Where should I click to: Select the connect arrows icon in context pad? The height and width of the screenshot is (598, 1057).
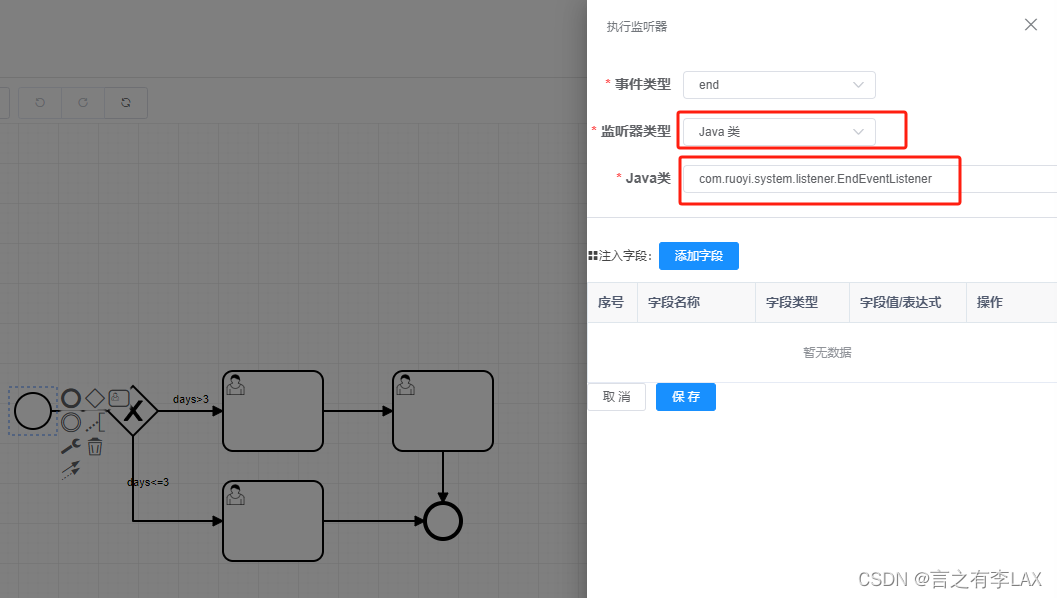point(70,467)
